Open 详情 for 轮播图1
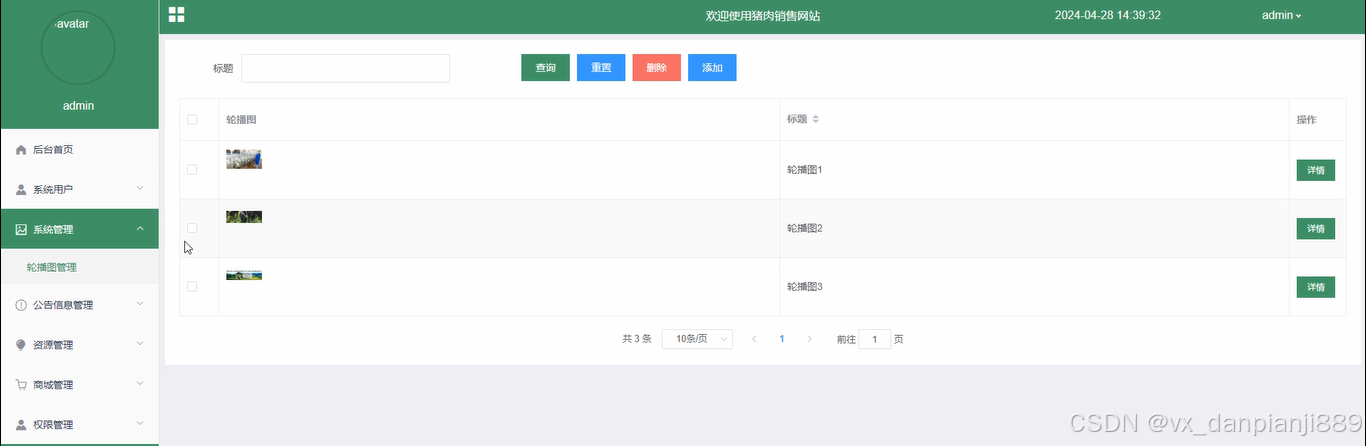Image resolution: width=1366 pixels, height=446 pixels. click(1315, 170)
